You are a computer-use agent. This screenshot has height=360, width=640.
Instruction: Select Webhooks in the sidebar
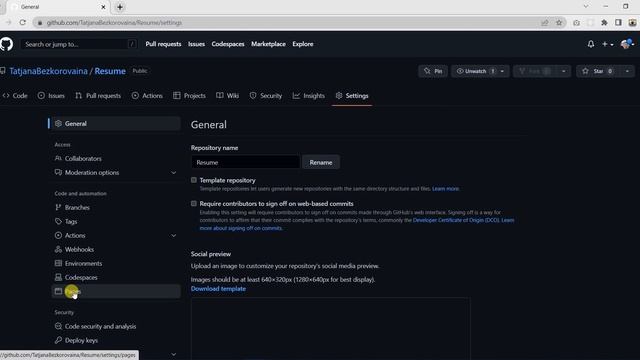click(x=116, y=249)
